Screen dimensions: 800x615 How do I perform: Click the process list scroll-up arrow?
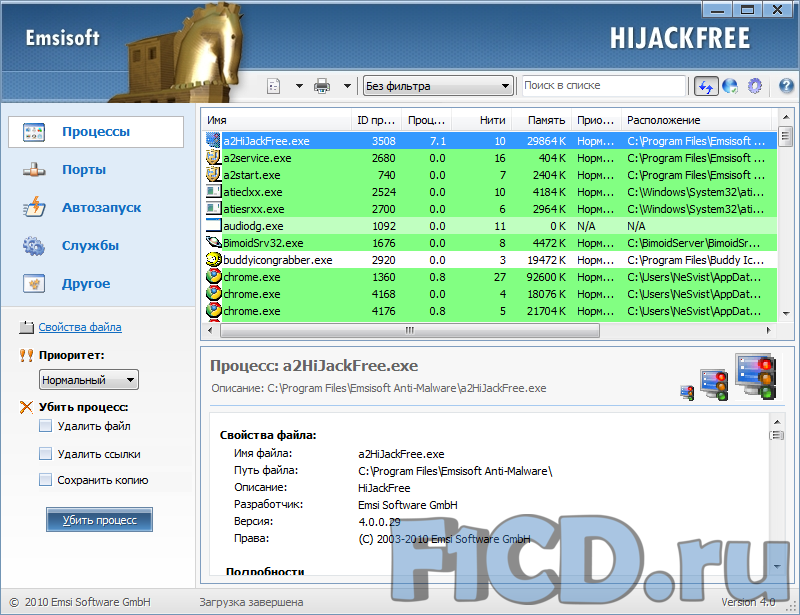click(786, 117)
